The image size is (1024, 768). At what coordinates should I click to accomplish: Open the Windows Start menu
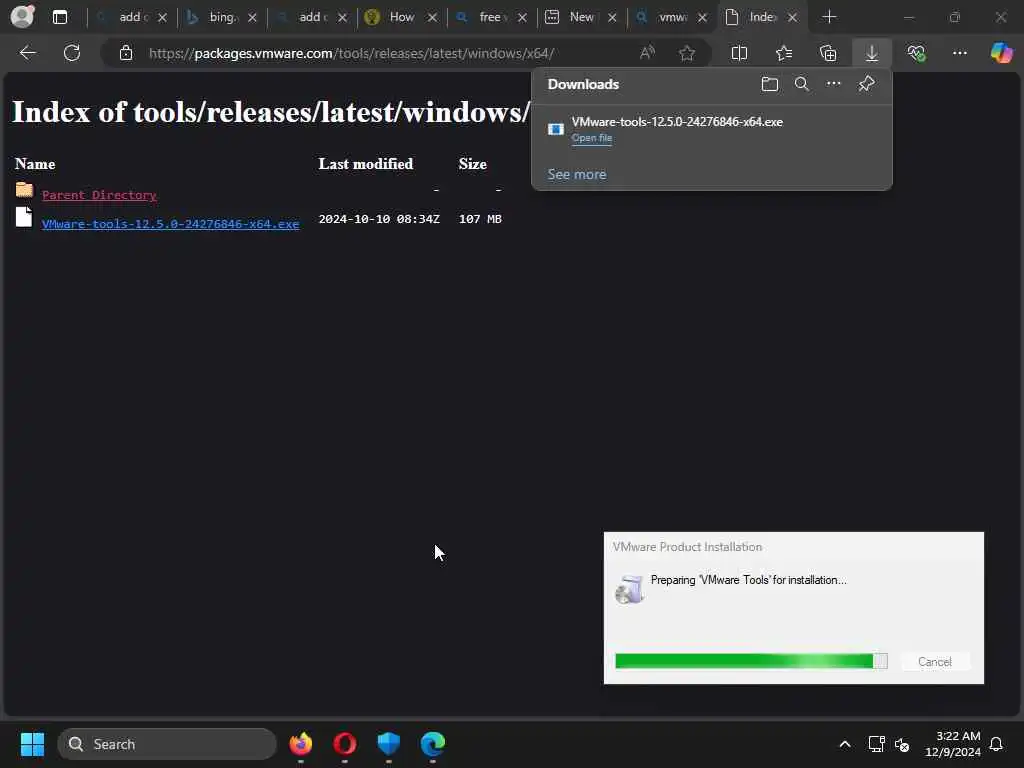[x=32, y=744]
